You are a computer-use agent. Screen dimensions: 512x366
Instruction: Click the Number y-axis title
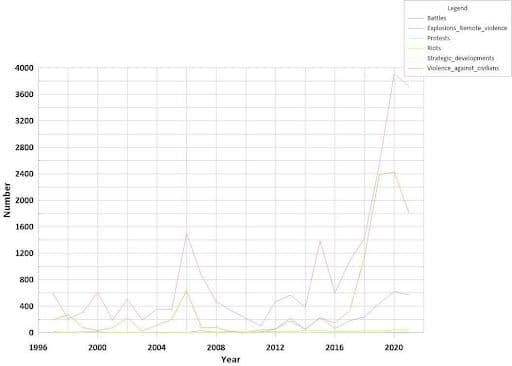pos(7,200)
